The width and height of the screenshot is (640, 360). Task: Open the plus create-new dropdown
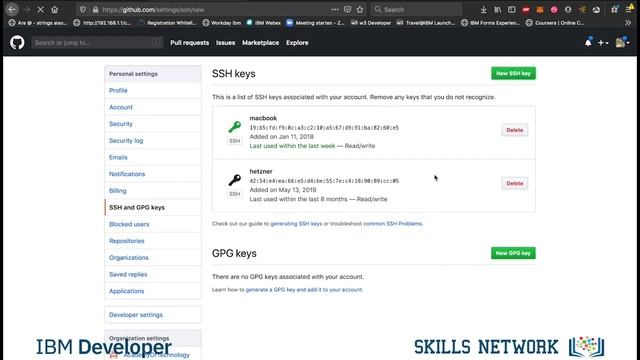click(603, 42)
